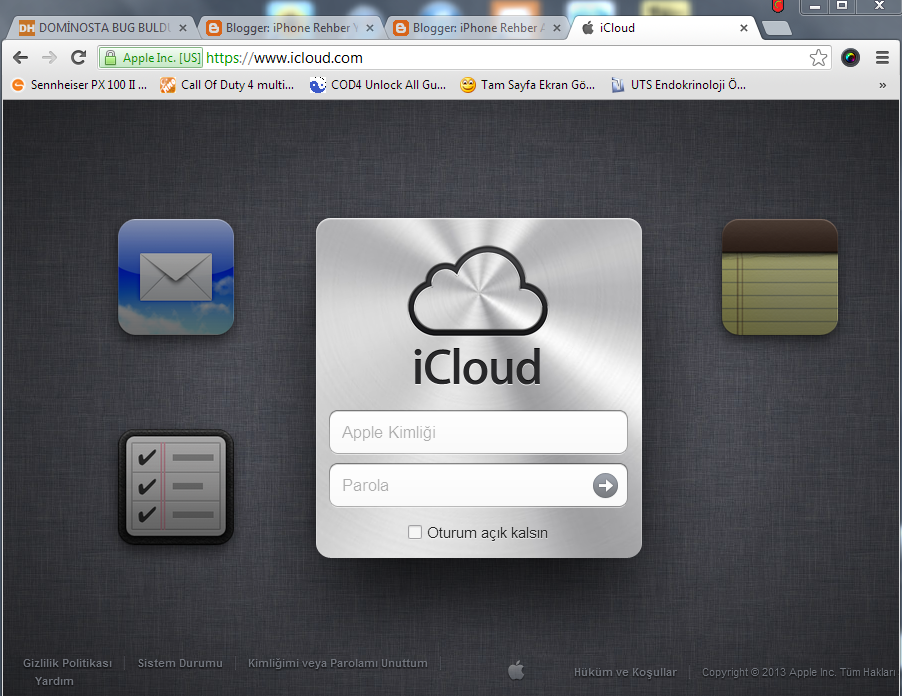Open the Reminders checklist icon
The width and height of the screenshot is (902, 696).
176,487
